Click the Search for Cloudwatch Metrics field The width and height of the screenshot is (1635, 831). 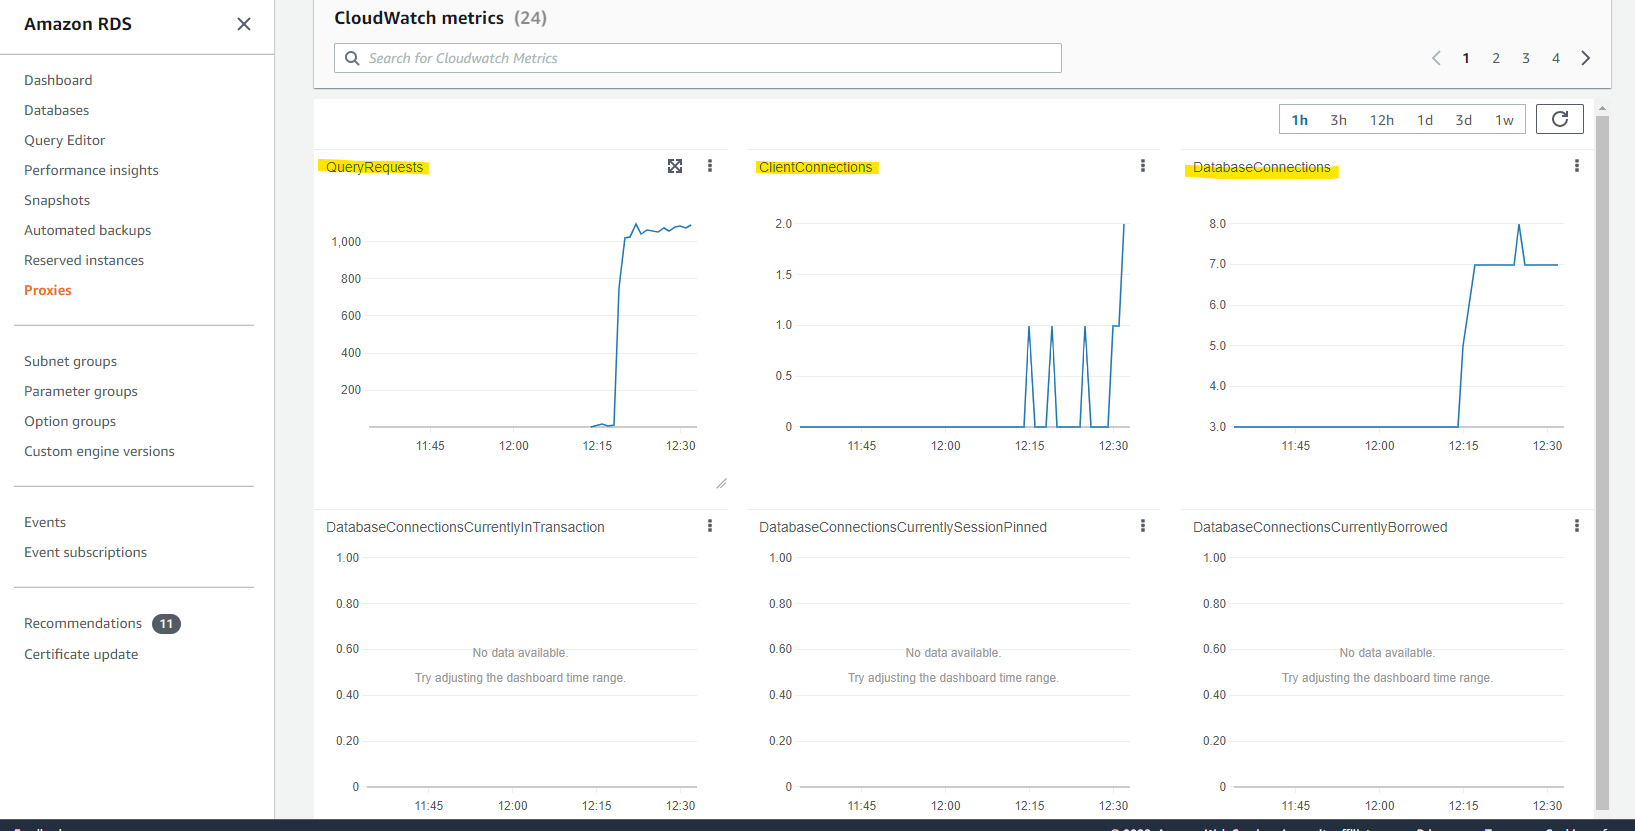(698, 58)
